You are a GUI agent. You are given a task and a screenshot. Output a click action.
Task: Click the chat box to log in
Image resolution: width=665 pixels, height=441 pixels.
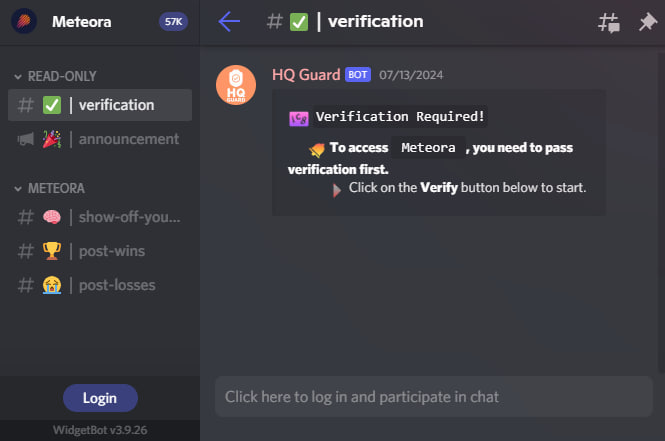tap(433, 397)
